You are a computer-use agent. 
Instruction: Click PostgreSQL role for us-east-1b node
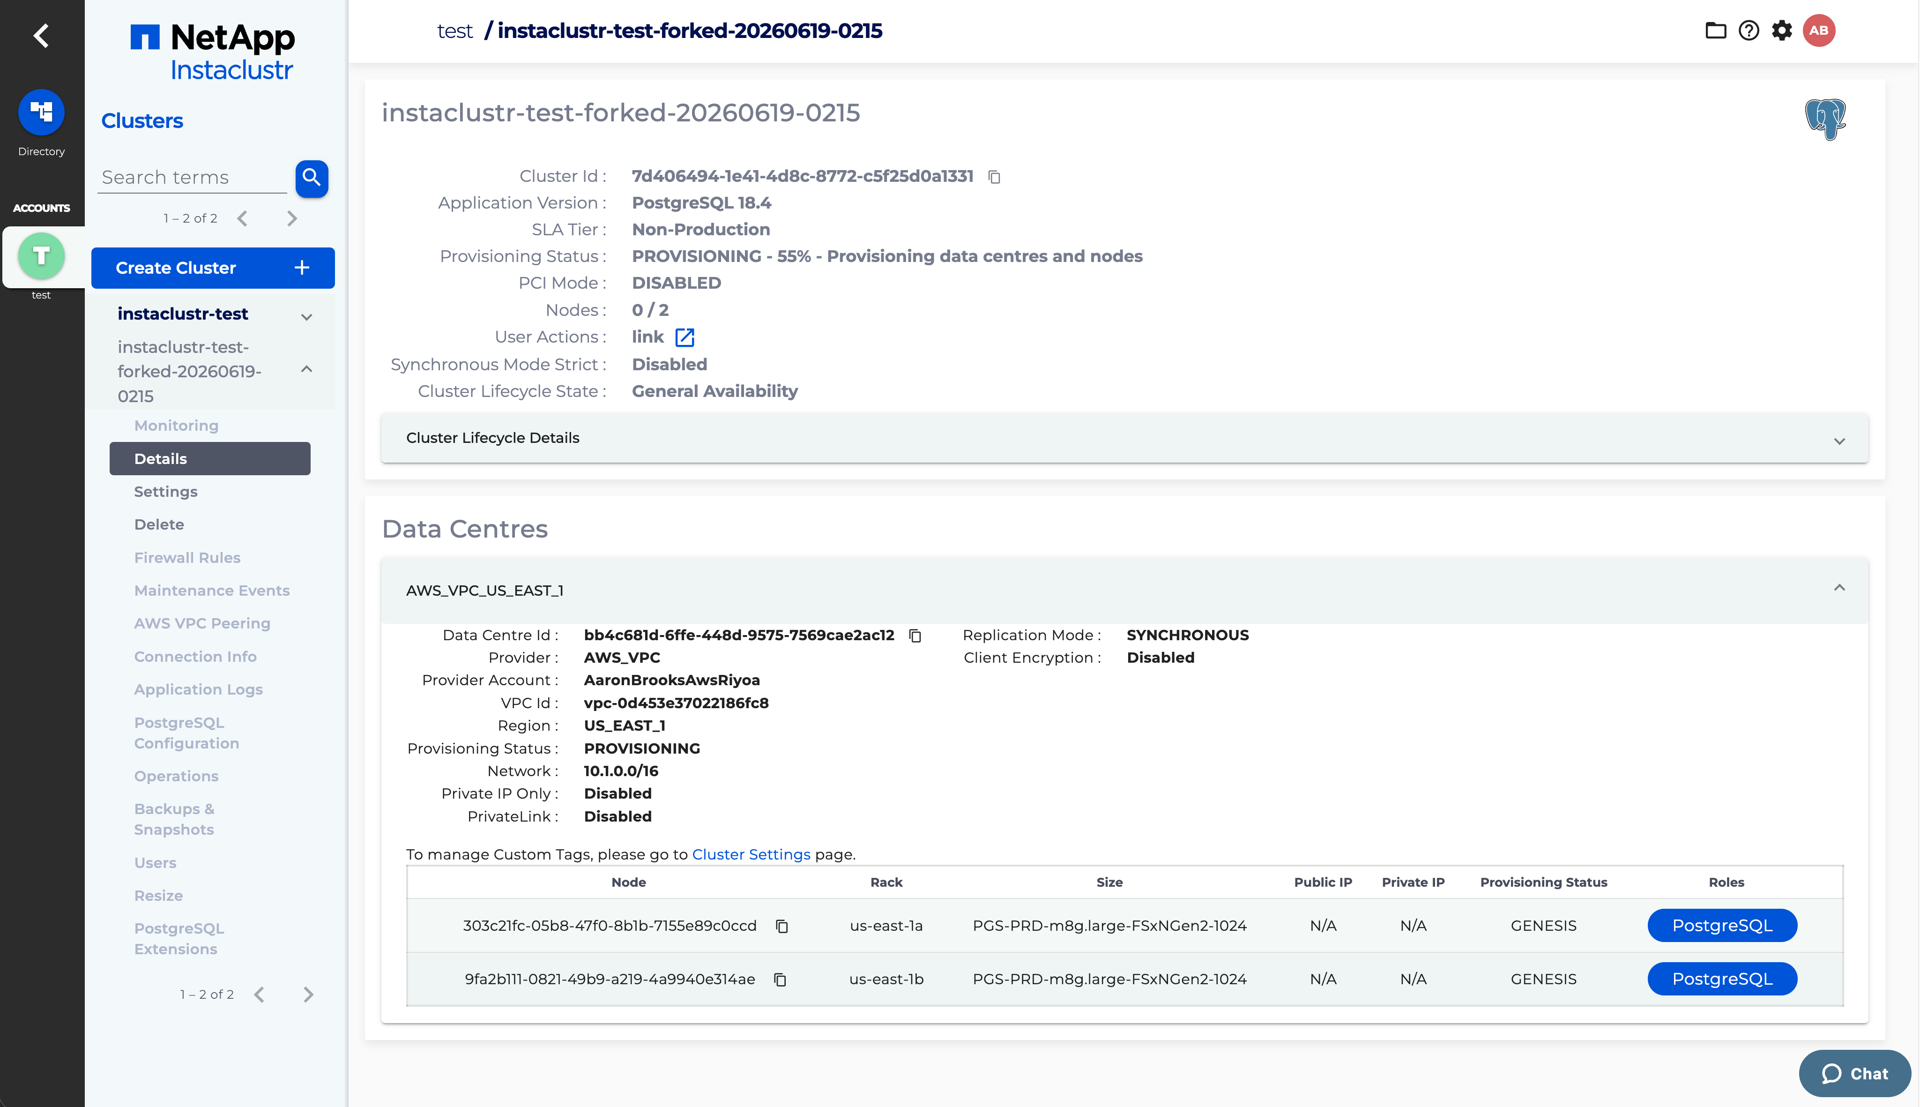1722,980
